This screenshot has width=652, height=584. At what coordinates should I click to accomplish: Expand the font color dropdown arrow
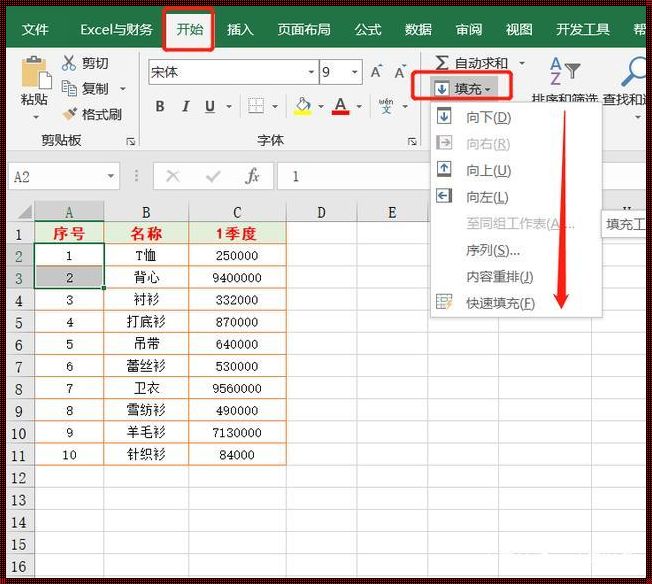pos(359,106)
